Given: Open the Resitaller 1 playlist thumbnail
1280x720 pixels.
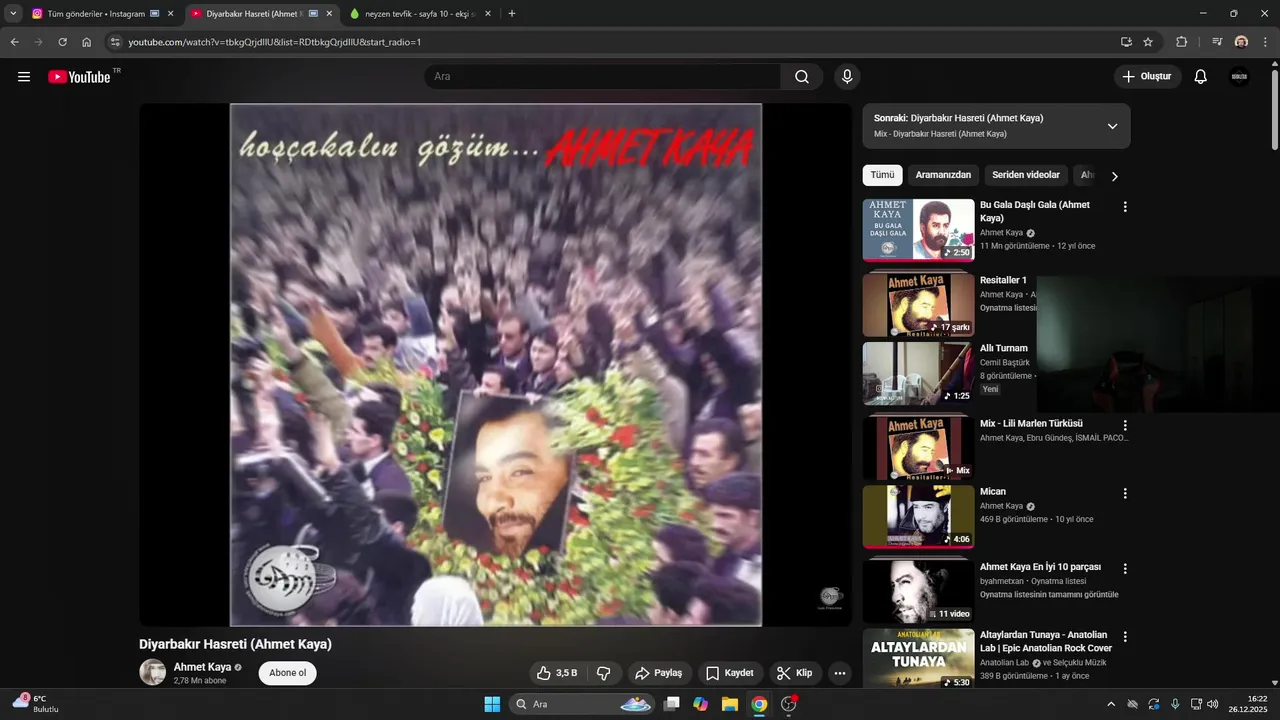Looking at the screenshot, I should [918, 306].
